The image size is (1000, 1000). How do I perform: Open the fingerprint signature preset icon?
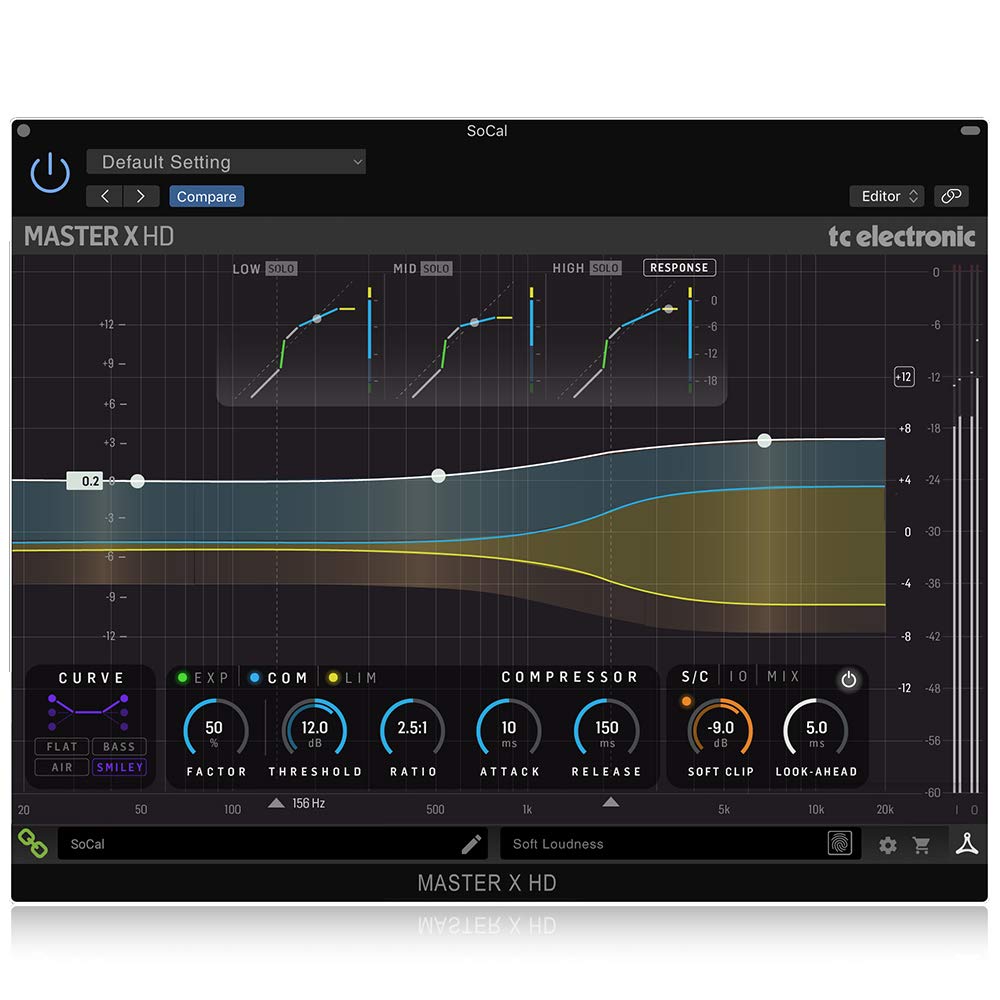[839, 843]
